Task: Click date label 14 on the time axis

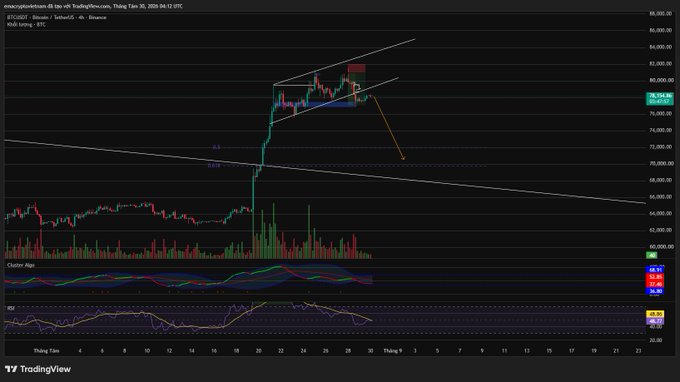Action: coord(191,351)
